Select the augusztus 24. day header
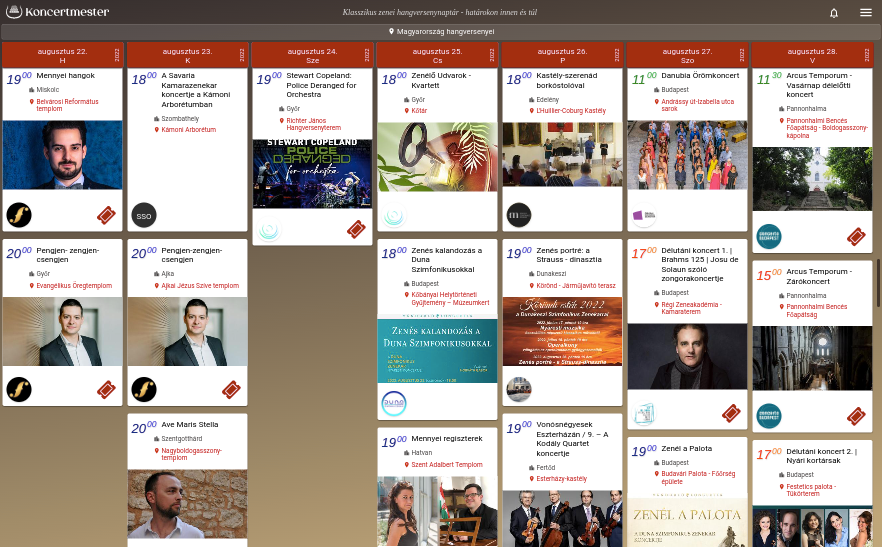The height and width of the screenshot is (547, 882). 312,55
